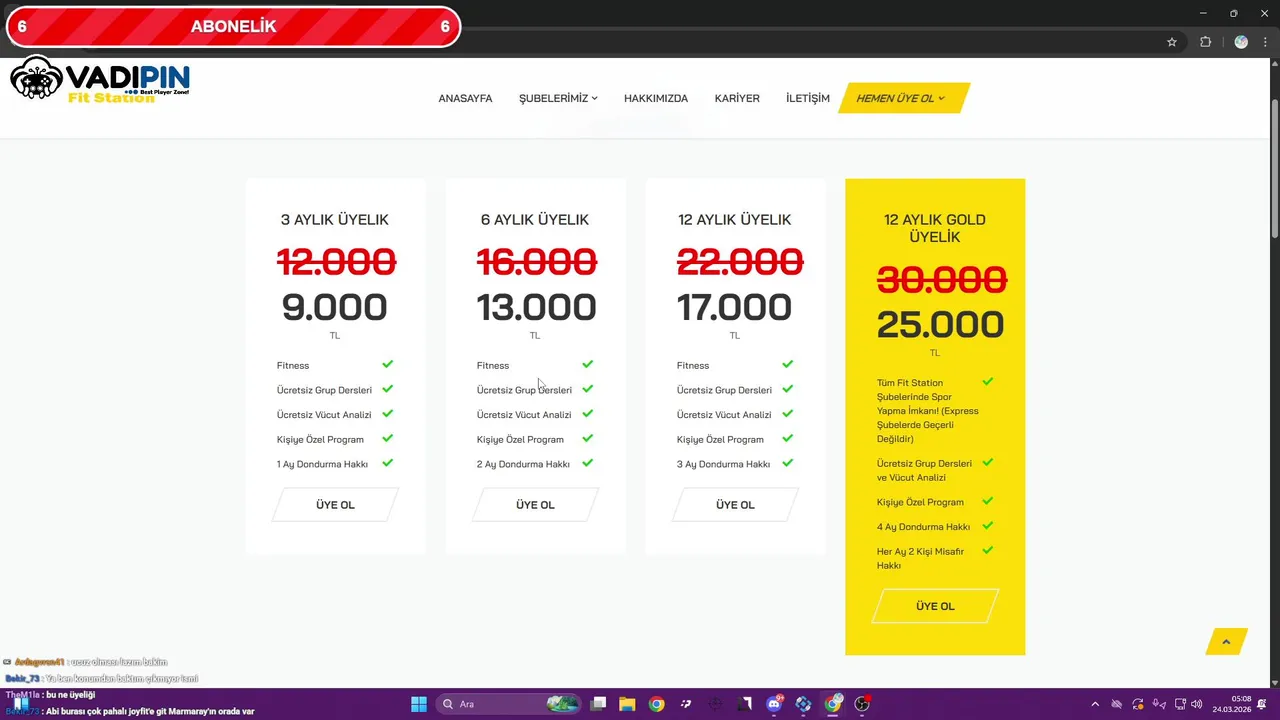Click the 17.000 price text
The image size is (1280, 720).
735,307
